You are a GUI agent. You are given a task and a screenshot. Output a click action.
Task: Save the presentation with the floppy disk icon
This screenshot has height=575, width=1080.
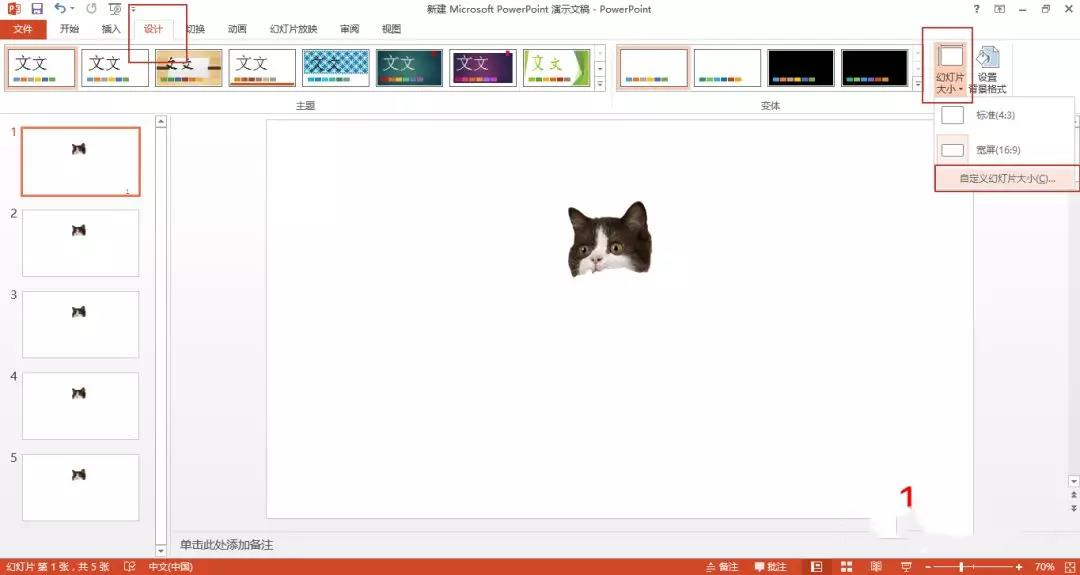coord(37,9)
